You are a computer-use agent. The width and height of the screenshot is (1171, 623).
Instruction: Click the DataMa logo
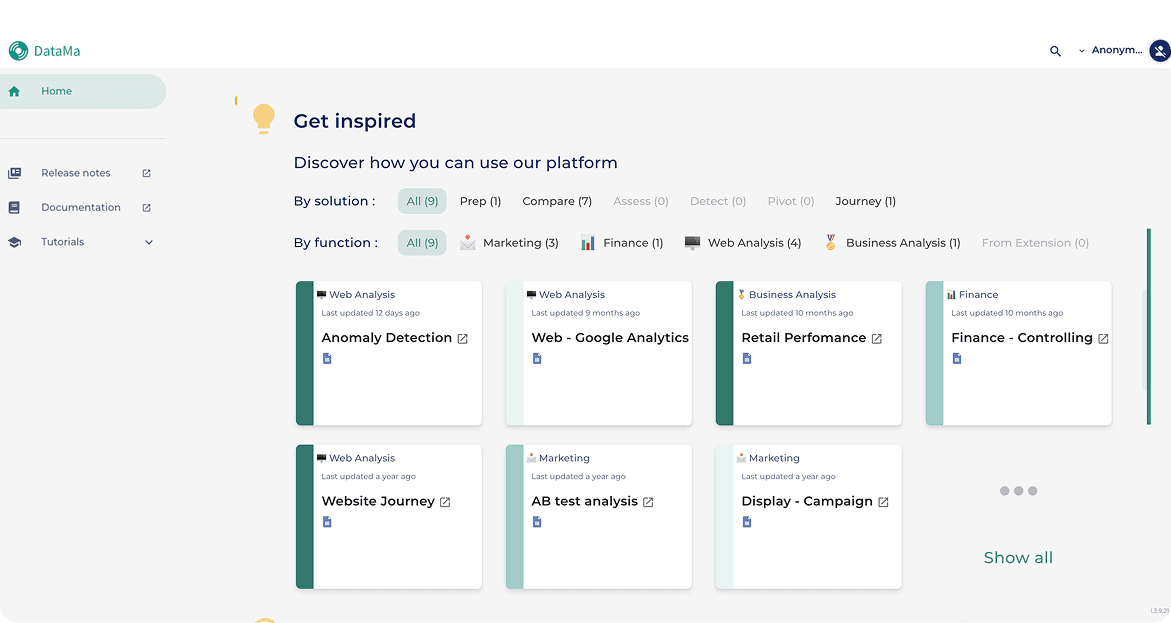44,51
